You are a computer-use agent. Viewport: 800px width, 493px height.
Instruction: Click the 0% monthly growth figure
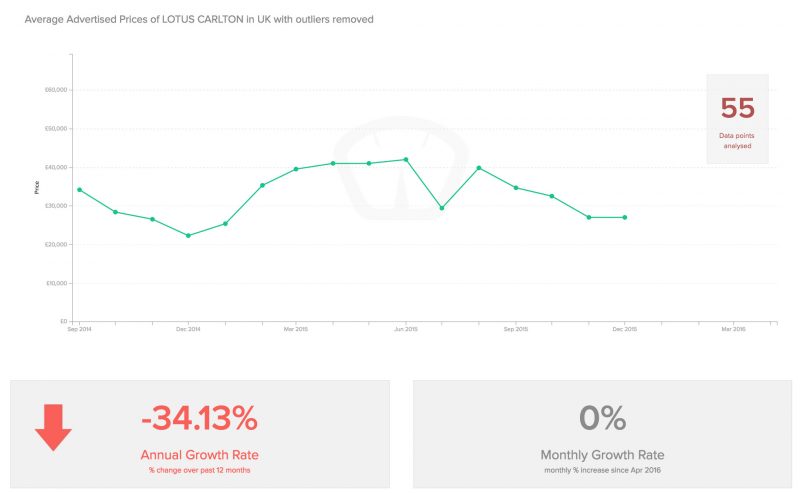[602, 418]
